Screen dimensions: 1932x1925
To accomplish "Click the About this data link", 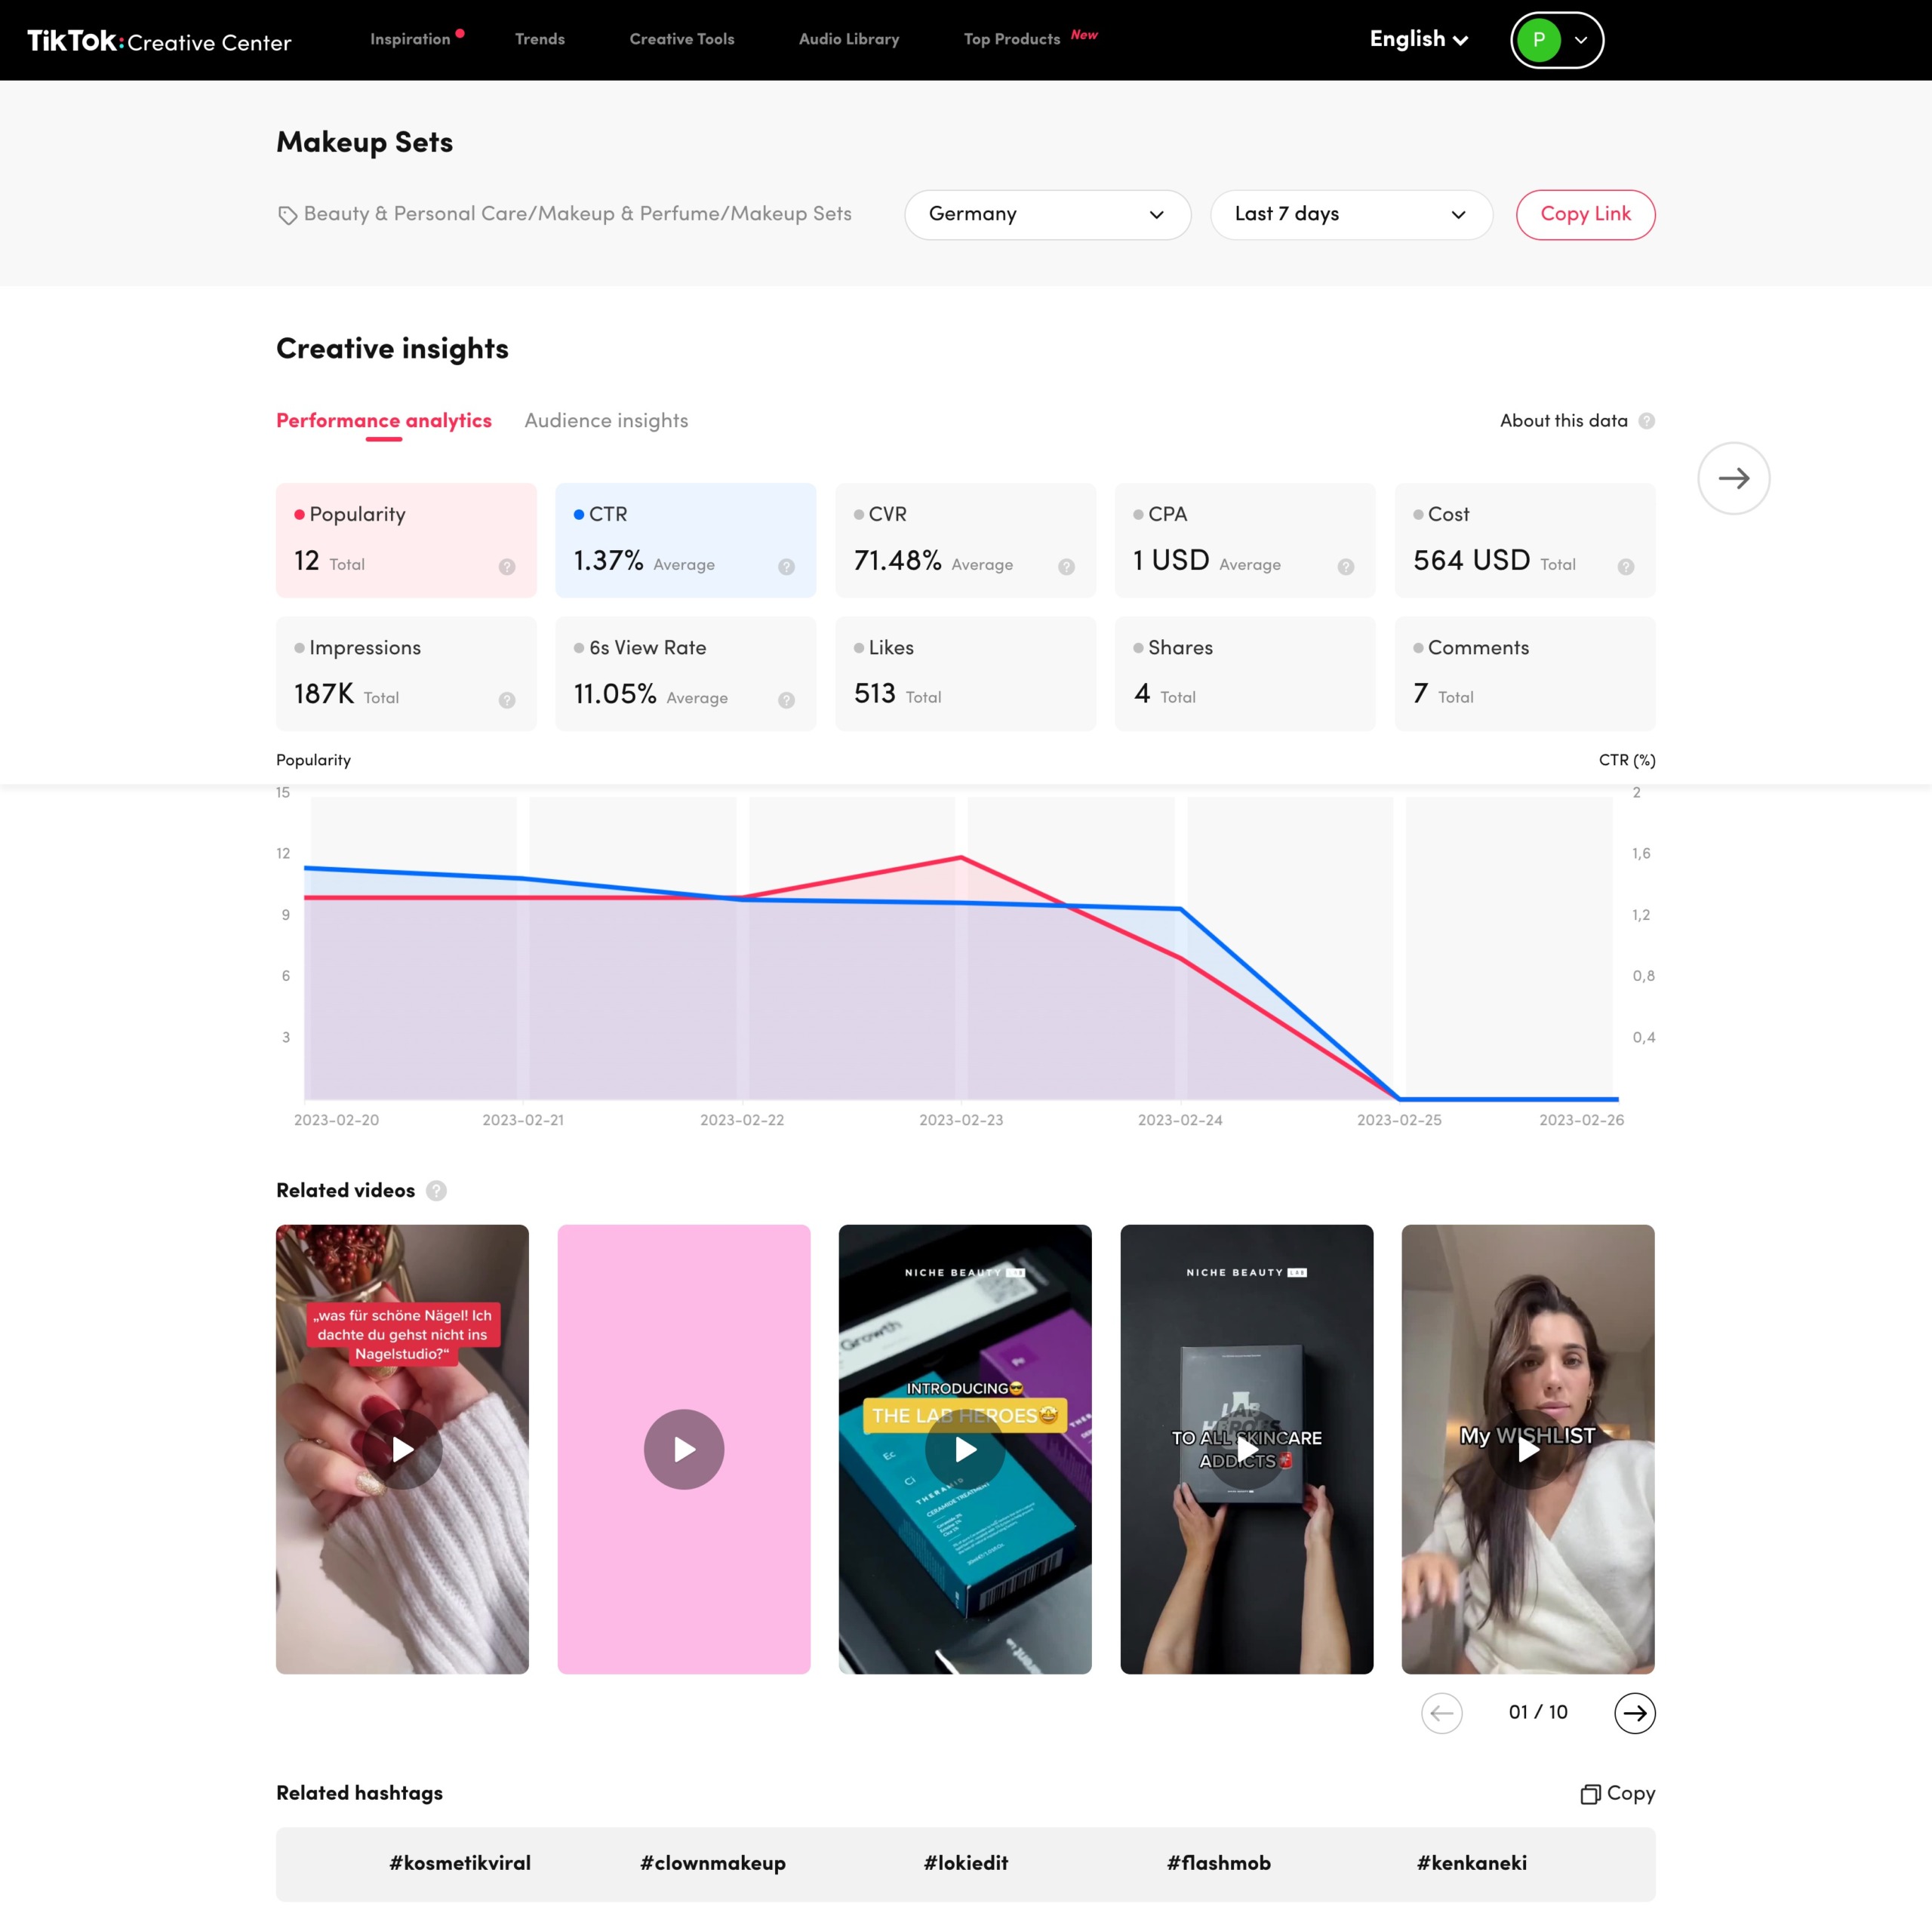I will [1563, 421].
